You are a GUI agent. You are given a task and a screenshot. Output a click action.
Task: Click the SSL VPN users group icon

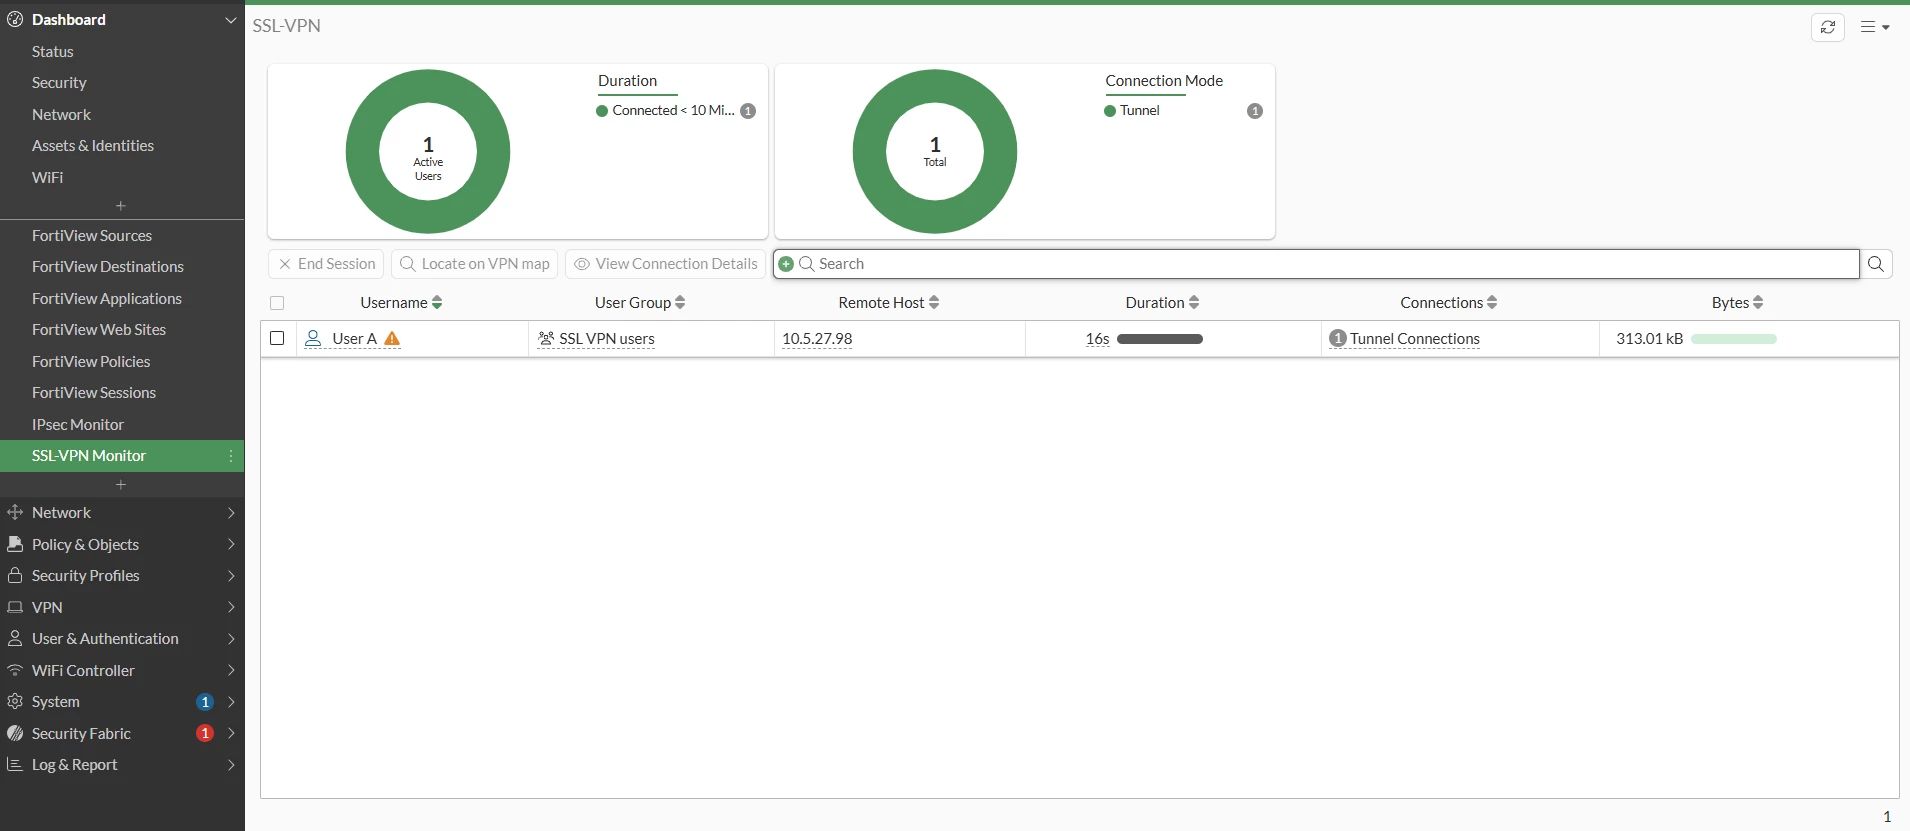(x=546, y=339)
